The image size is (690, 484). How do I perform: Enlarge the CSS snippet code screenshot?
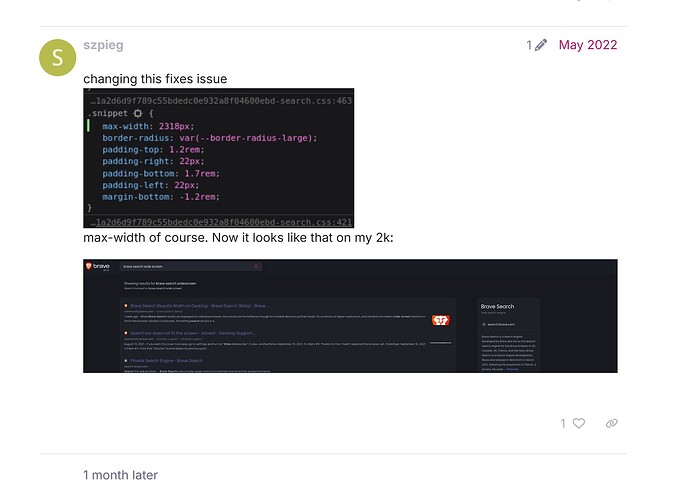(x=219, y=158)
